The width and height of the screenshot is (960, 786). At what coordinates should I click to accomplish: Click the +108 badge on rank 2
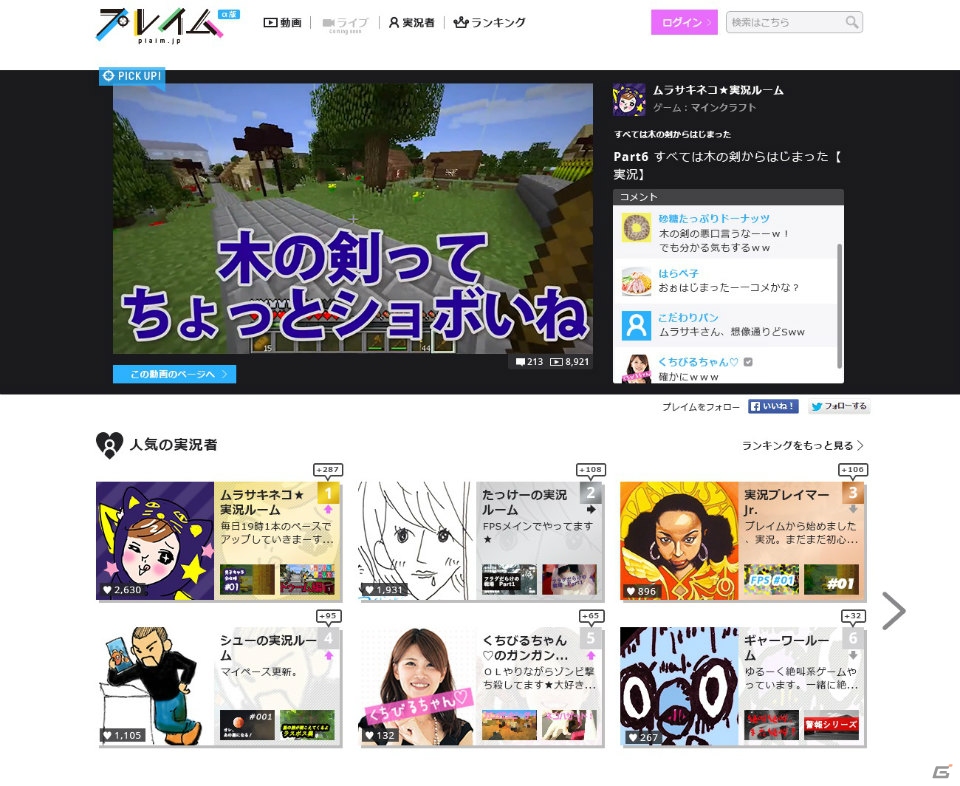(x=590, y=470)
